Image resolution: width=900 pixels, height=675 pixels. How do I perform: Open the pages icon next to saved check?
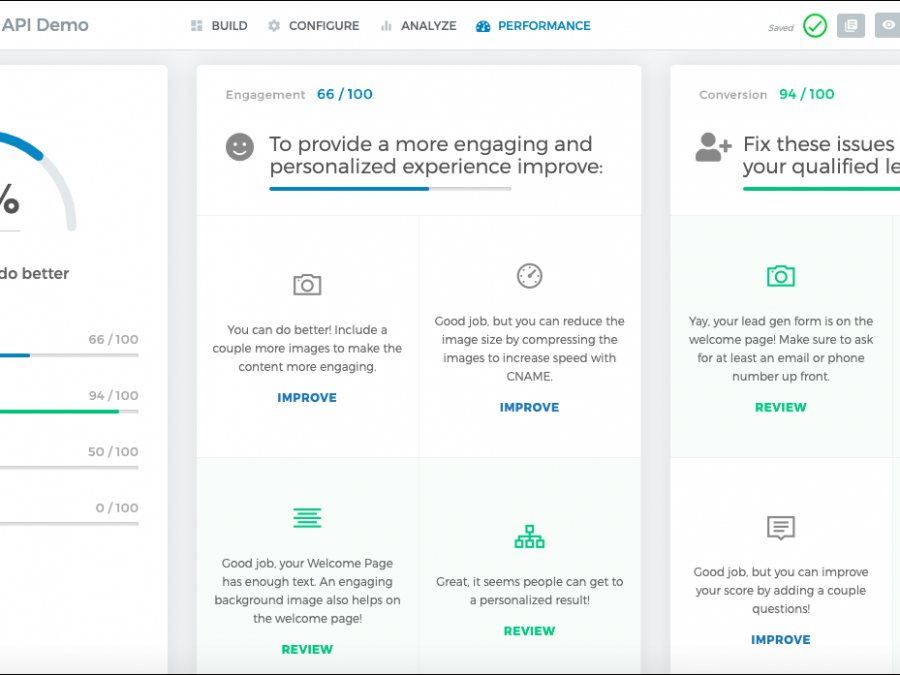[850, 26]
